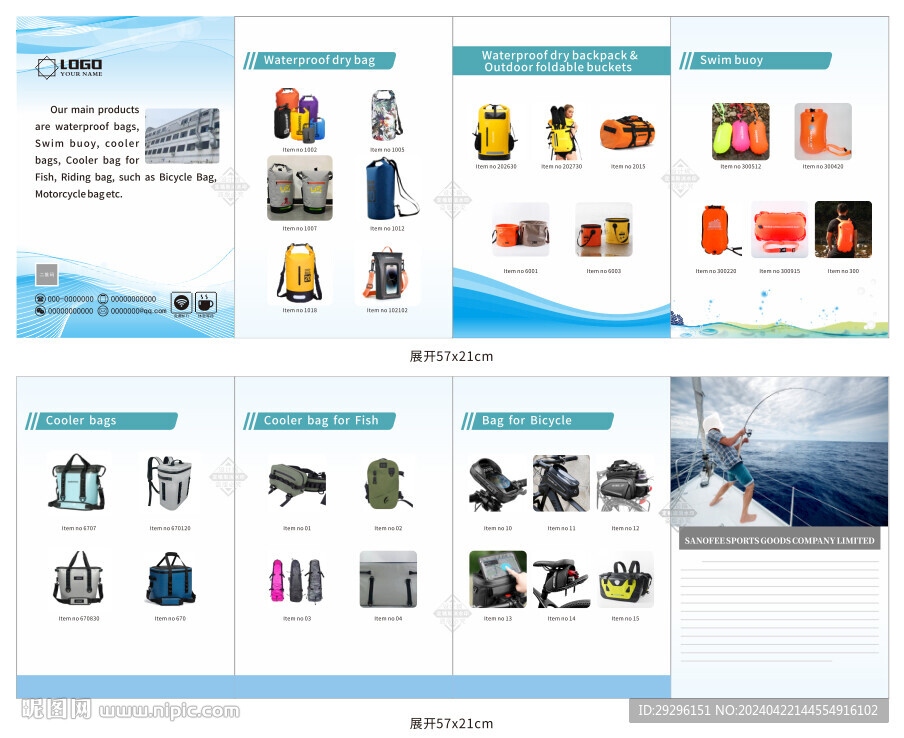Click the Item no 02 green backpack
The image size is (904, 738).
click(x=388, y=483)
